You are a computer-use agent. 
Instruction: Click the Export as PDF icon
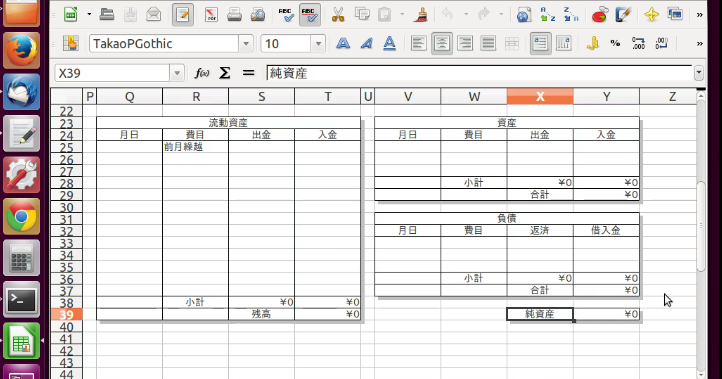click(x=211, y=15)
